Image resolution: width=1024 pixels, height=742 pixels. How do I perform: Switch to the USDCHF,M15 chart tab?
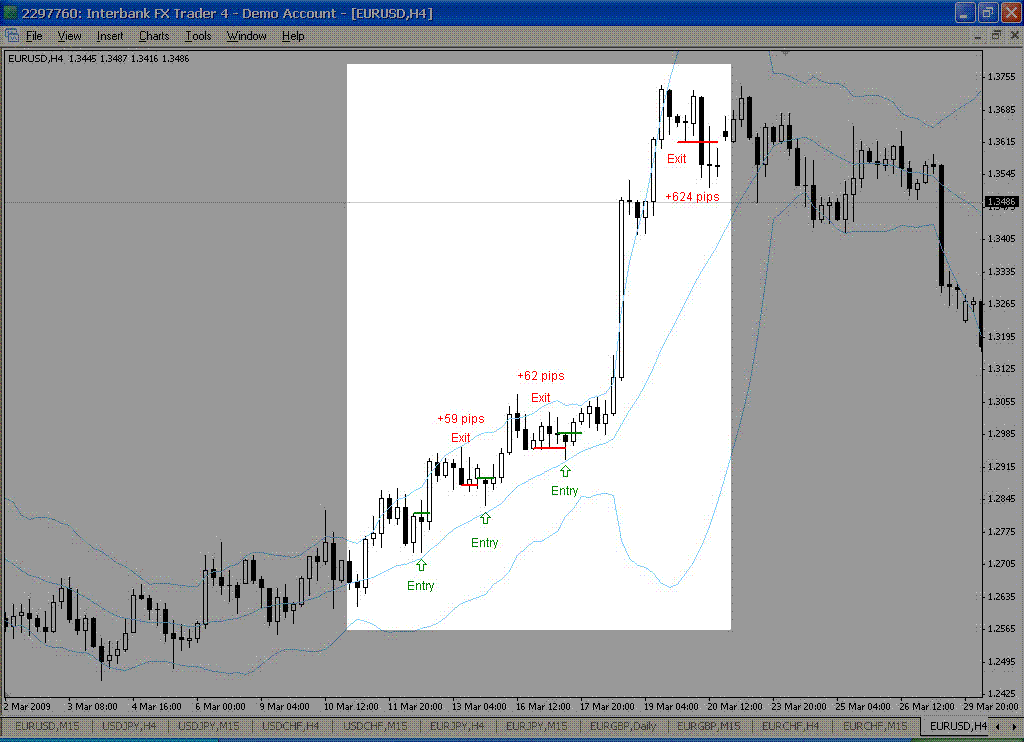[376, 726]
